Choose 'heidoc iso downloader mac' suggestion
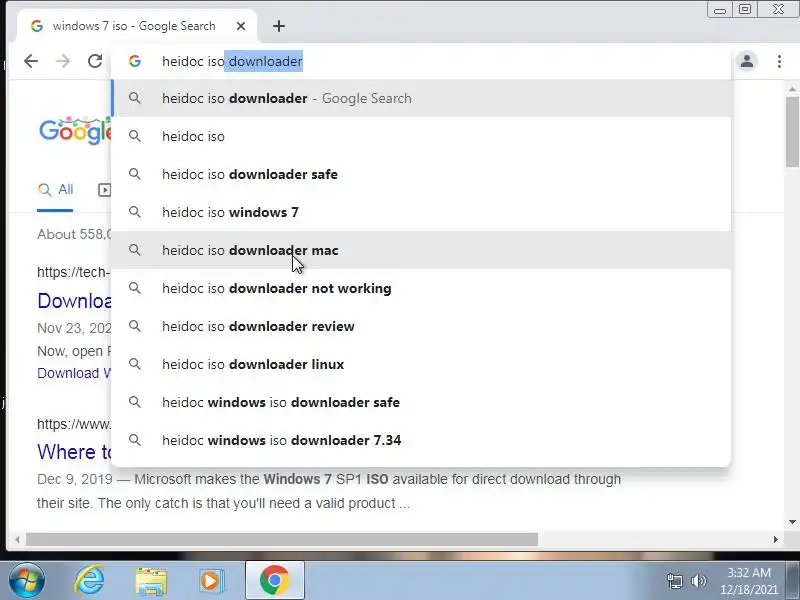Screen dimensions: 800x600 coord(421,250)
